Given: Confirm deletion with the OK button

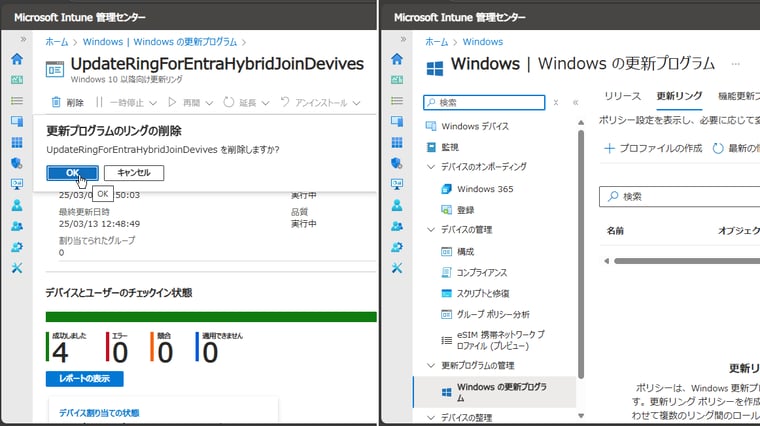Looking at the screenshot, I should (x=72, y=173).
